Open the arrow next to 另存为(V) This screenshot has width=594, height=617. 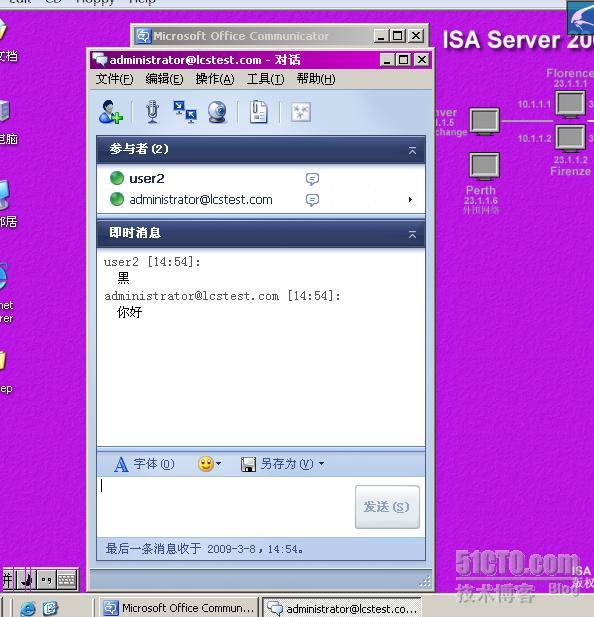321,464
